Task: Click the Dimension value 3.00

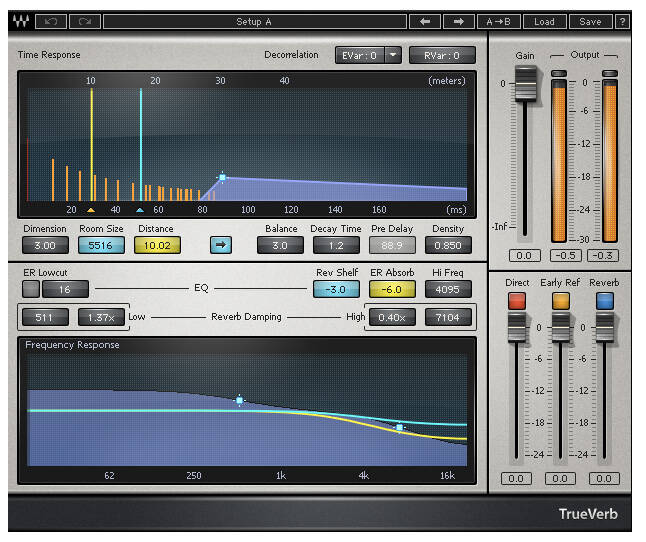Action: coord(45,245)
